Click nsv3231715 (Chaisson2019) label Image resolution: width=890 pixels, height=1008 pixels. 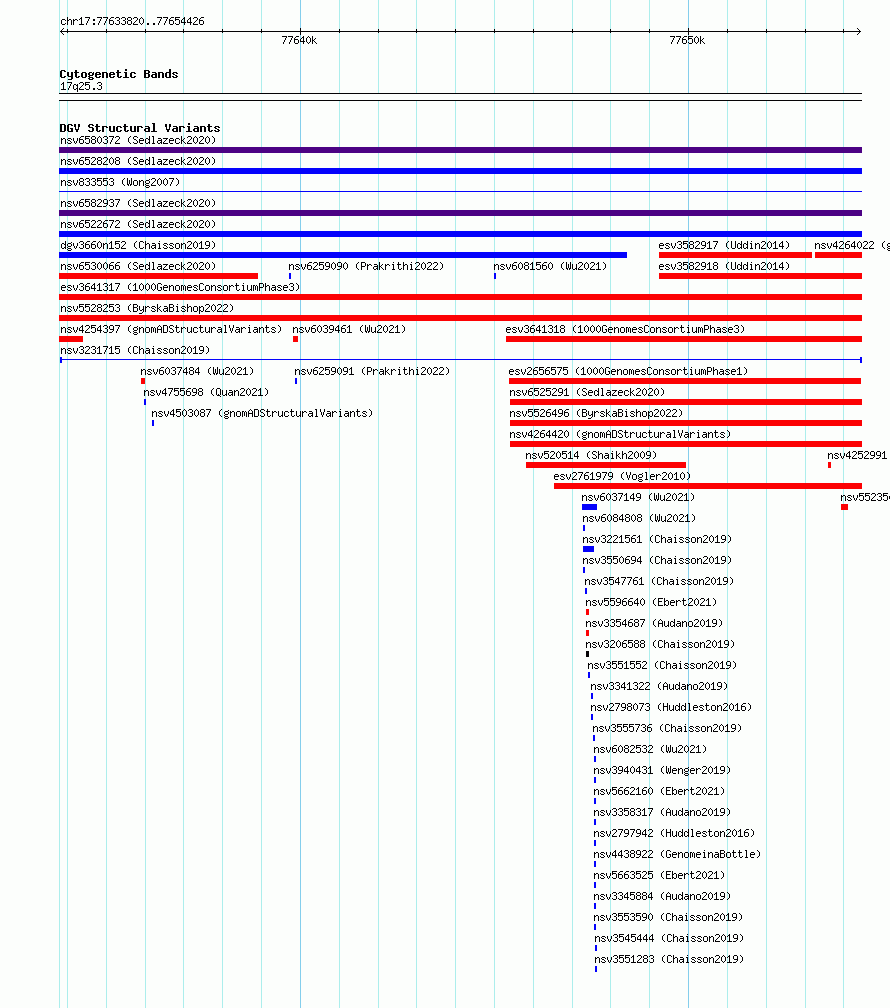pos(135,350)
